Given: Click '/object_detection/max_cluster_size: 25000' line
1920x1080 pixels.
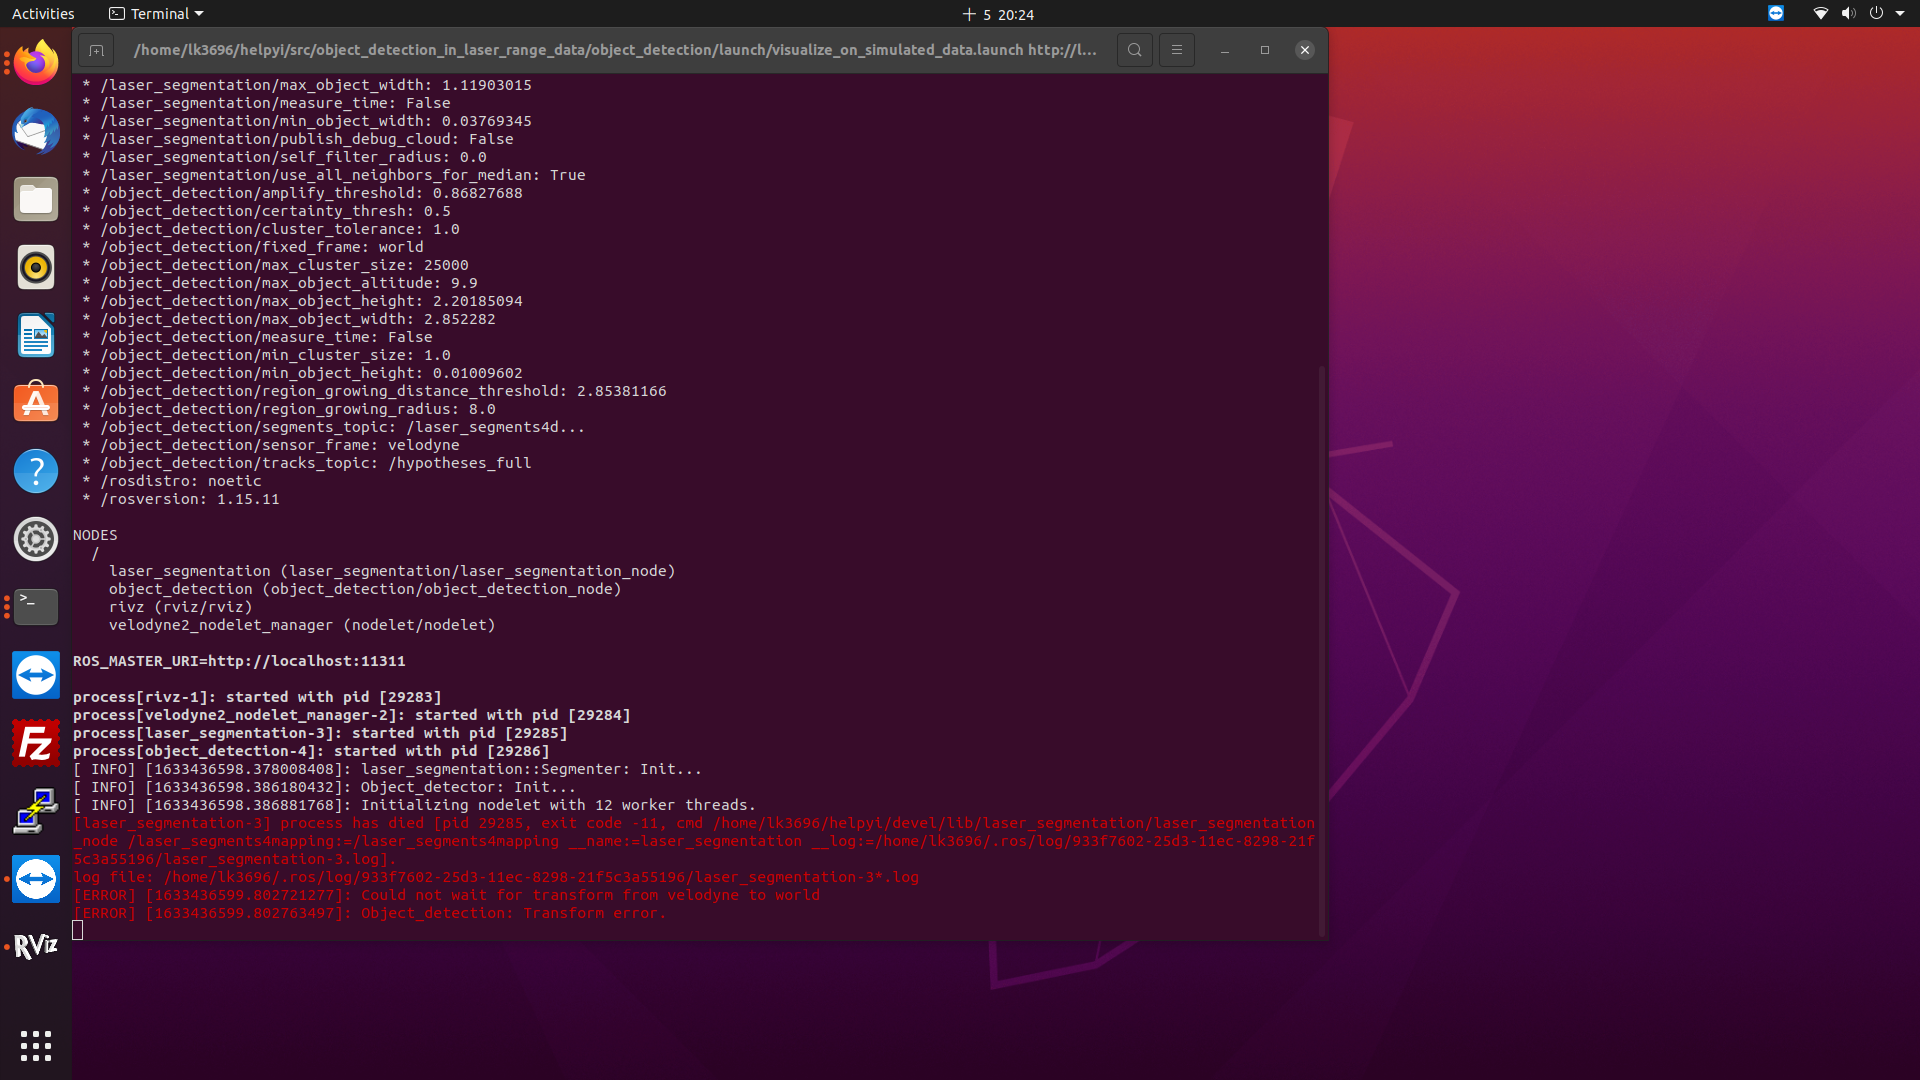Looking at the screenshot, I should [275, 265].
